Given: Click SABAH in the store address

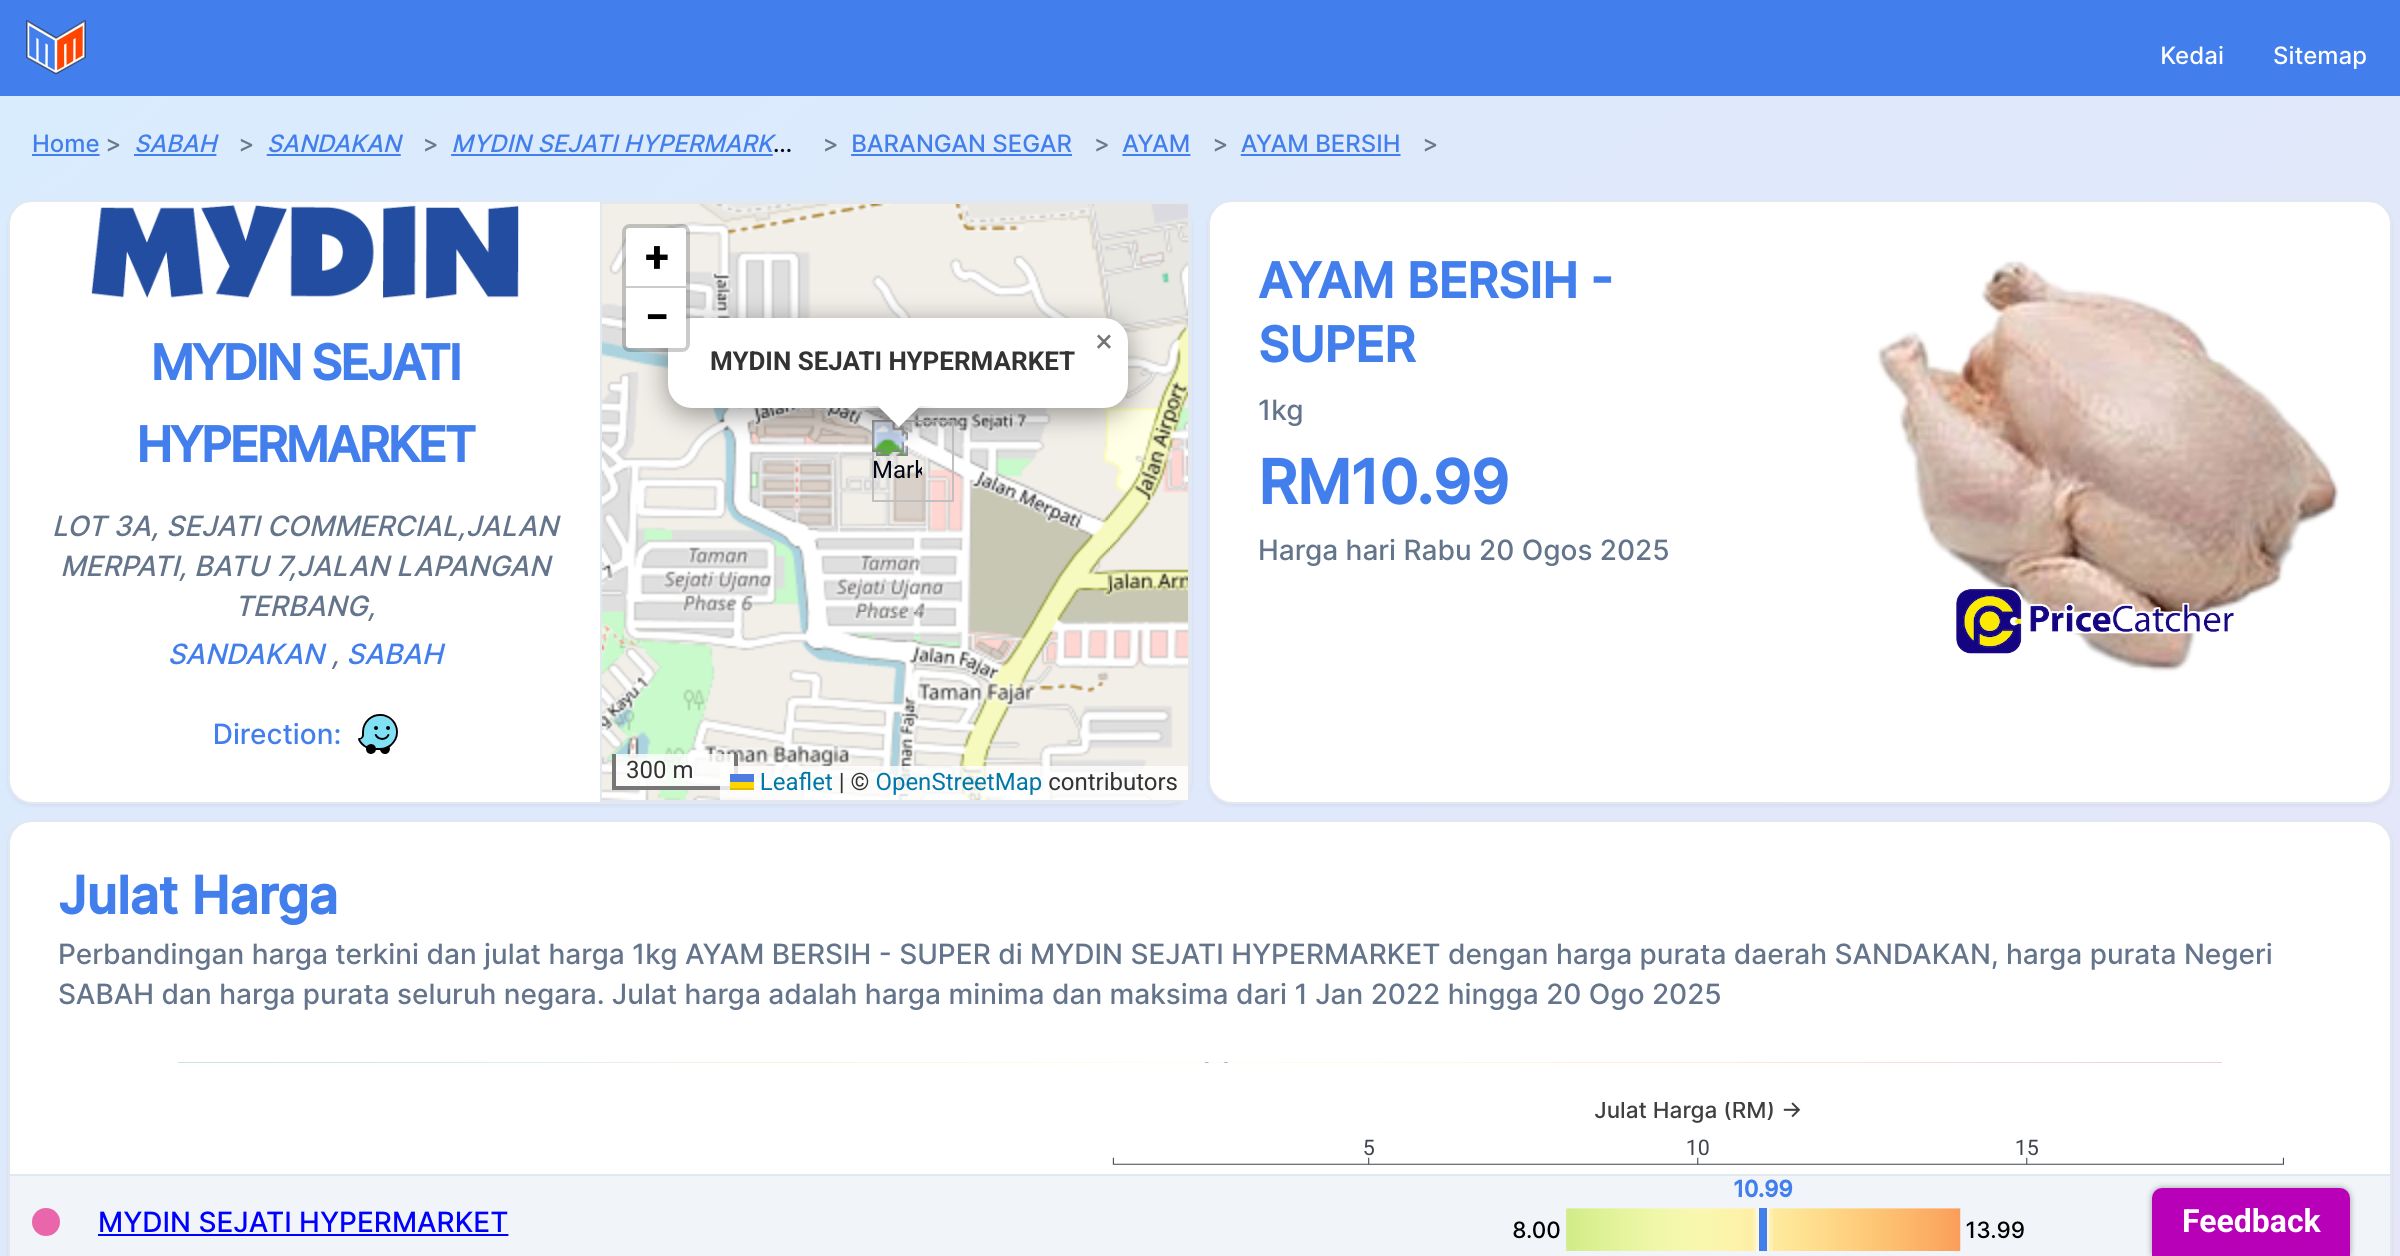Looking at the screenshot, I should point(396,654).
